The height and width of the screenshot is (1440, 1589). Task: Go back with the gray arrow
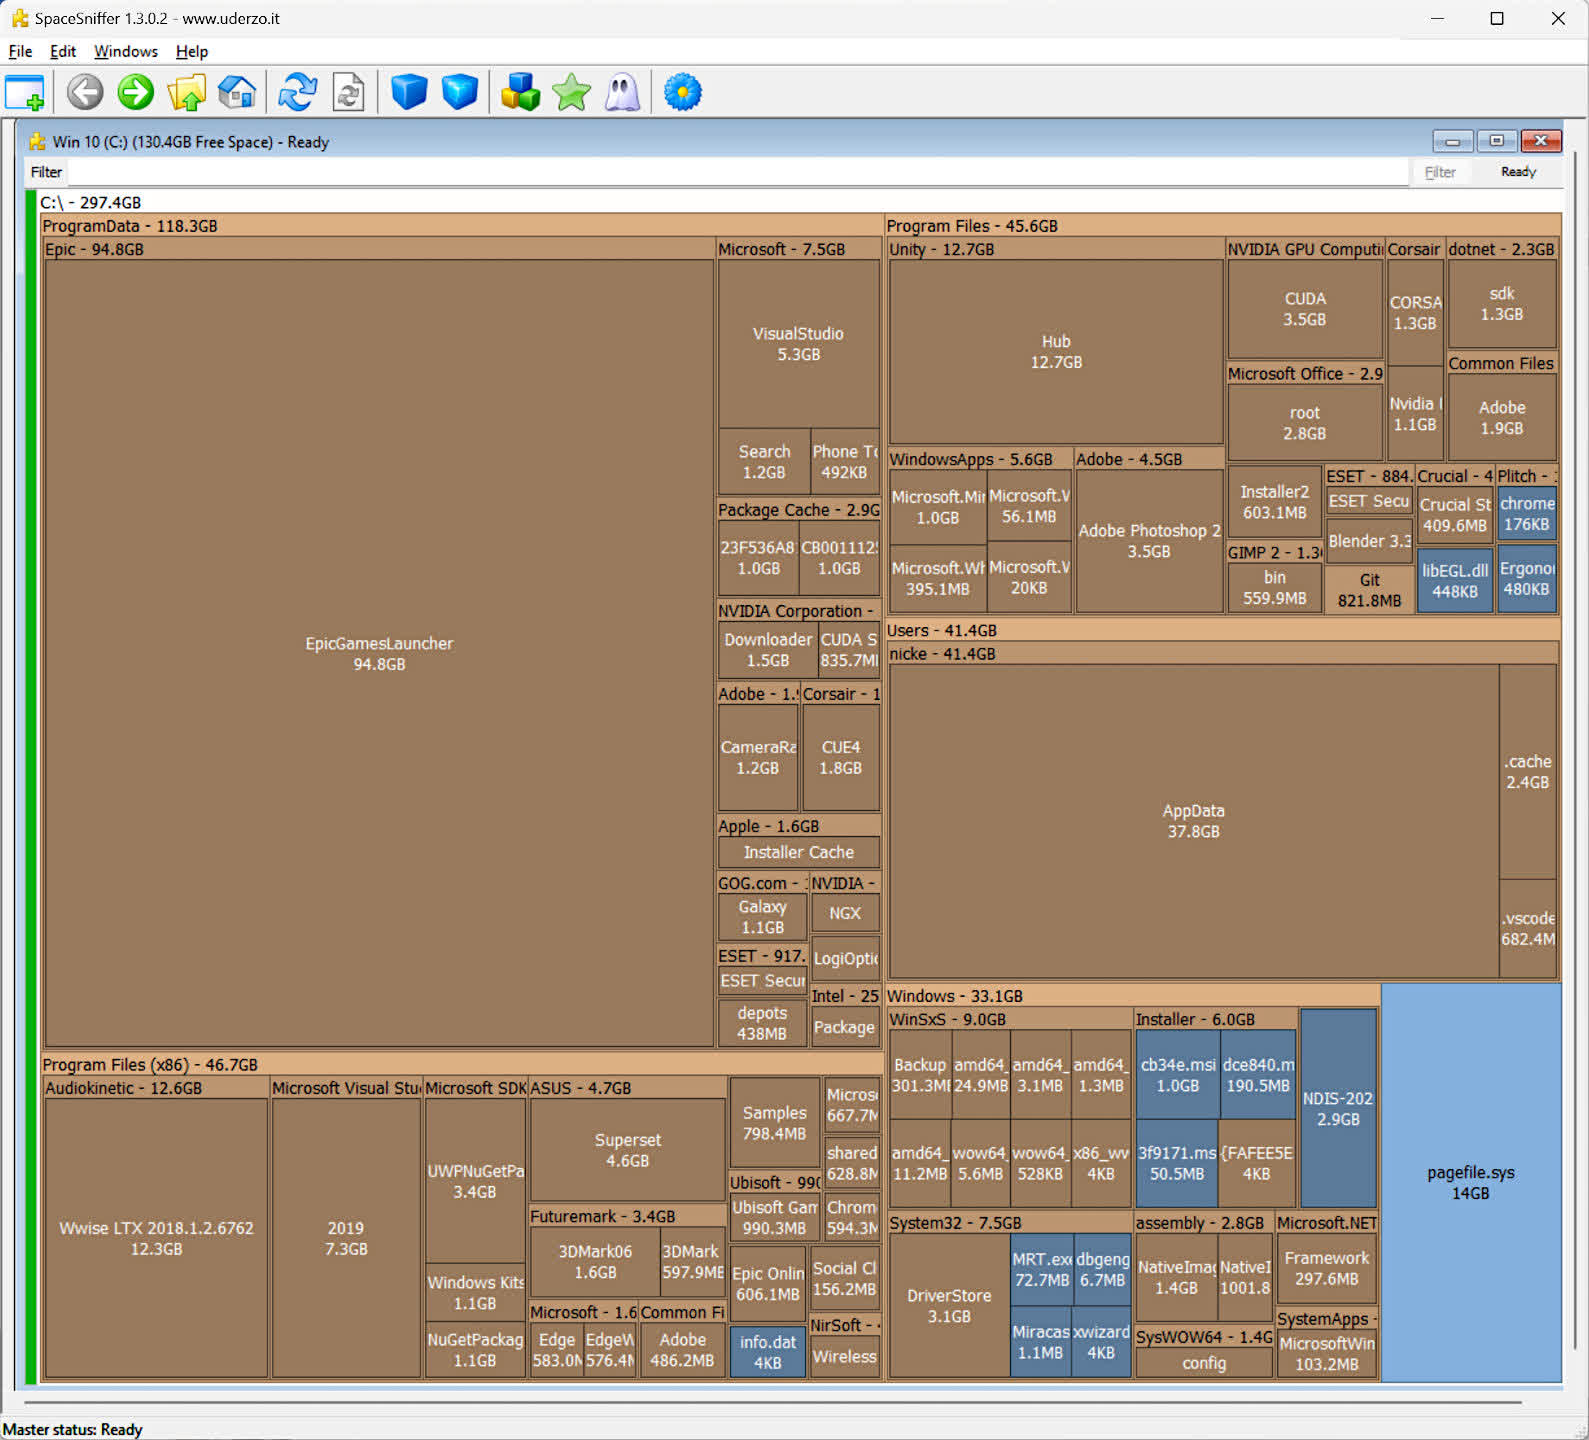(85, 93)
